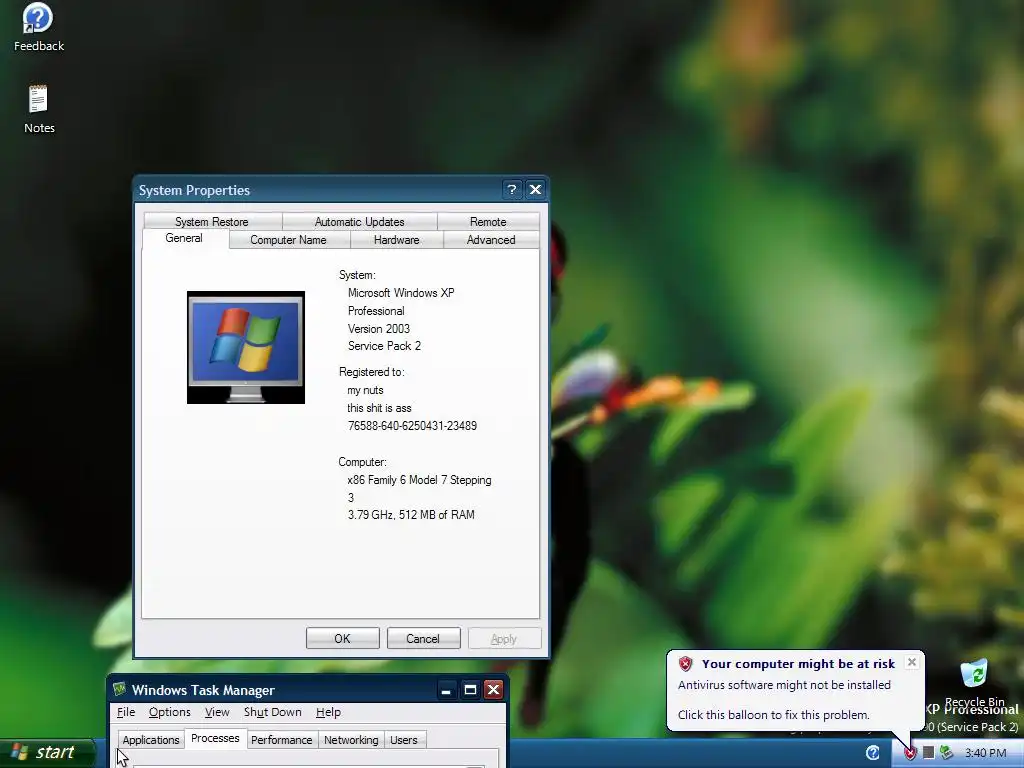Open the Task Manager Shut Down menu
Image resolution: width=1024 pixels, height=768 pixels.
tap(272, 712)
